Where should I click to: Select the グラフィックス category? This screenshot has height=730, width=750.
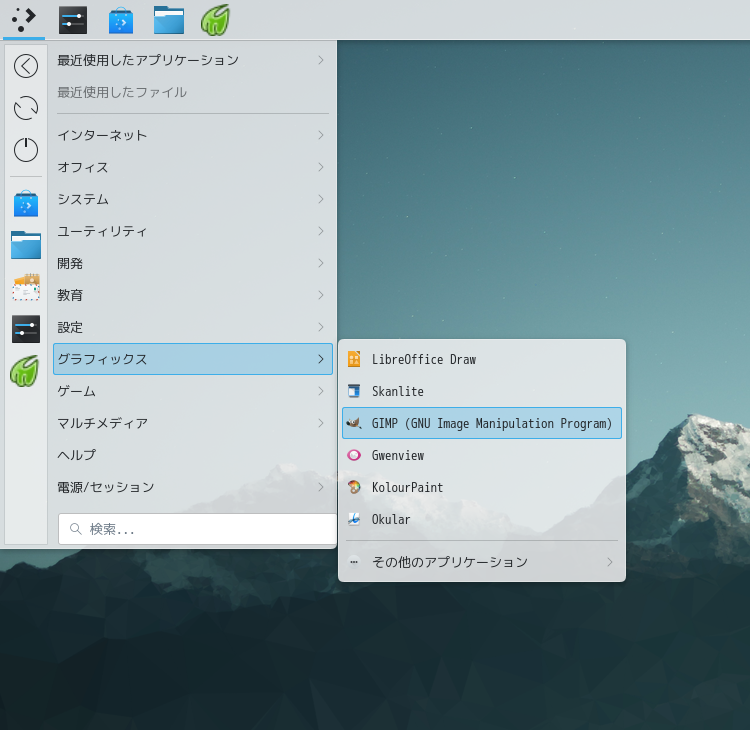193,359
